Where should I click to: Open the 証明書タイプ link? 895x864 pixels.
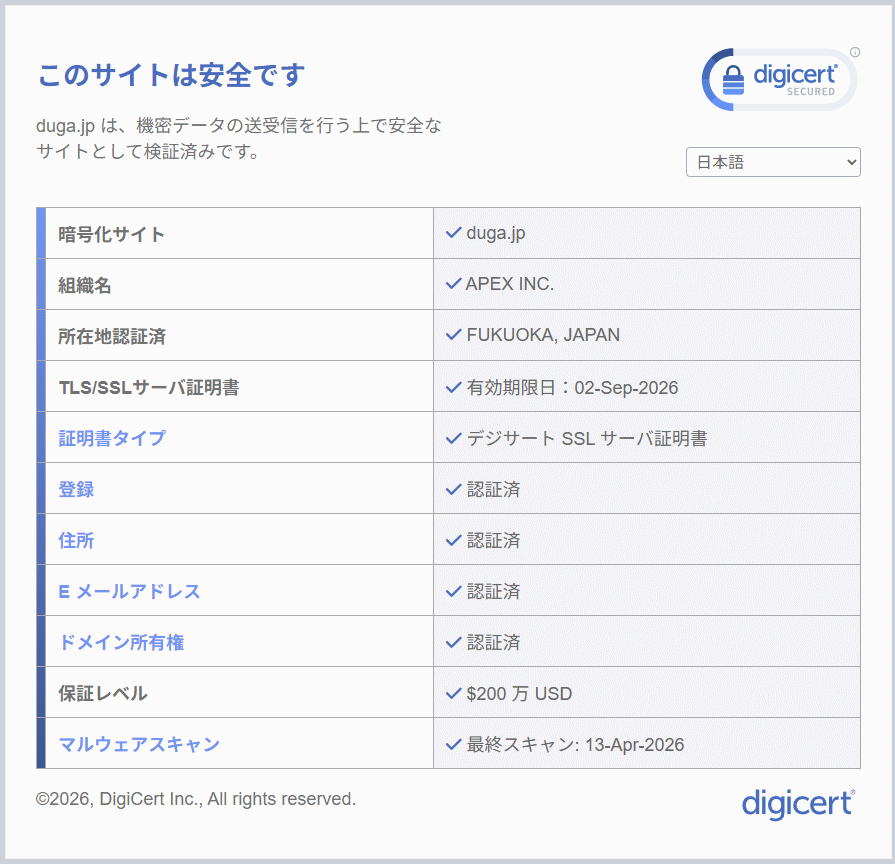(112, 438)
